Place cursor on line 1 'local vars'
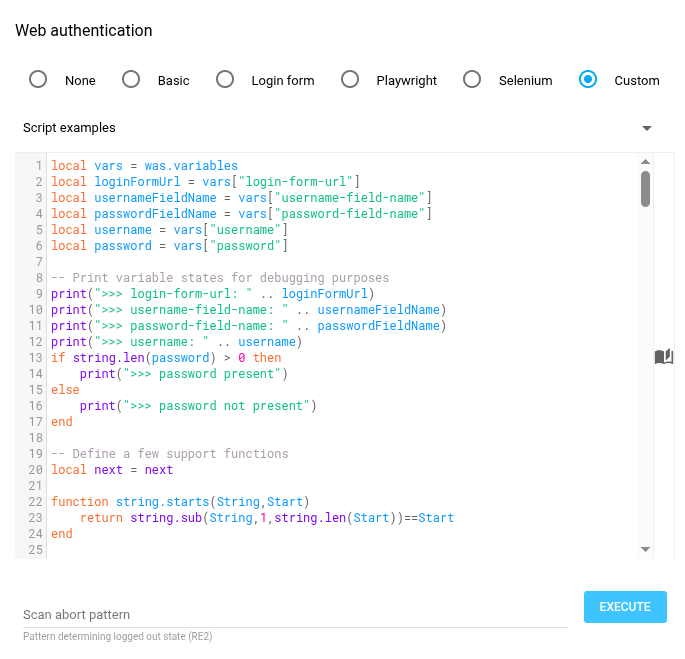This screenshot has width=685, height=659. pos(145,166)
